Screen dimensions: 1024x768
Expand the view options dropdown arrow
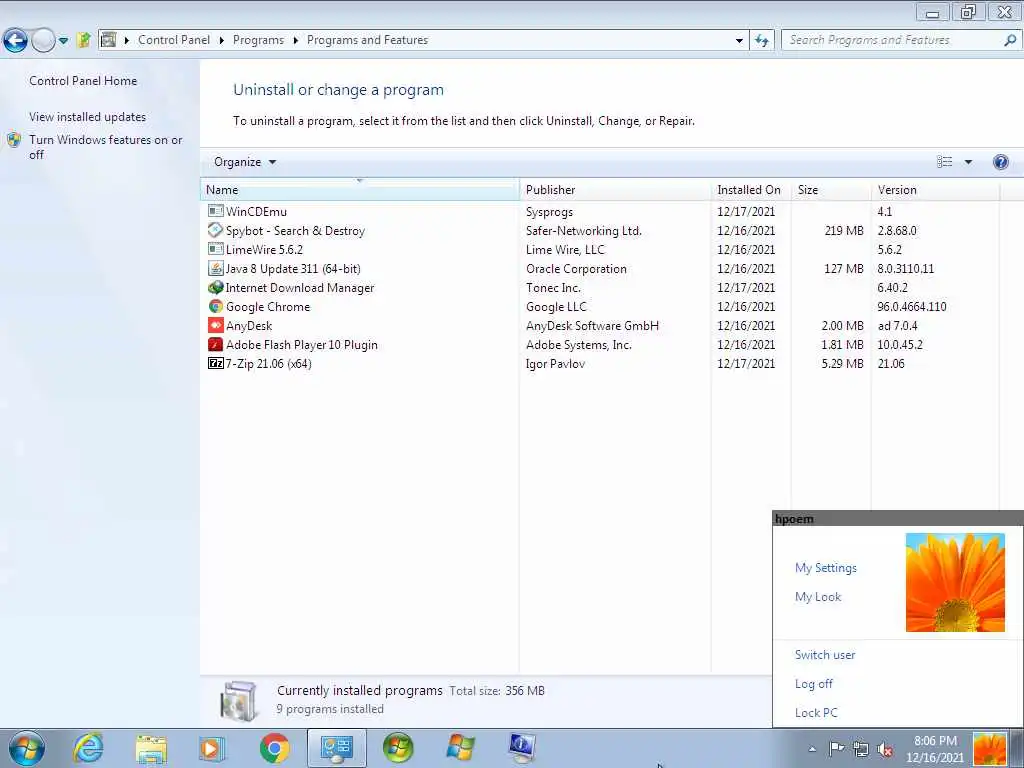968,162
